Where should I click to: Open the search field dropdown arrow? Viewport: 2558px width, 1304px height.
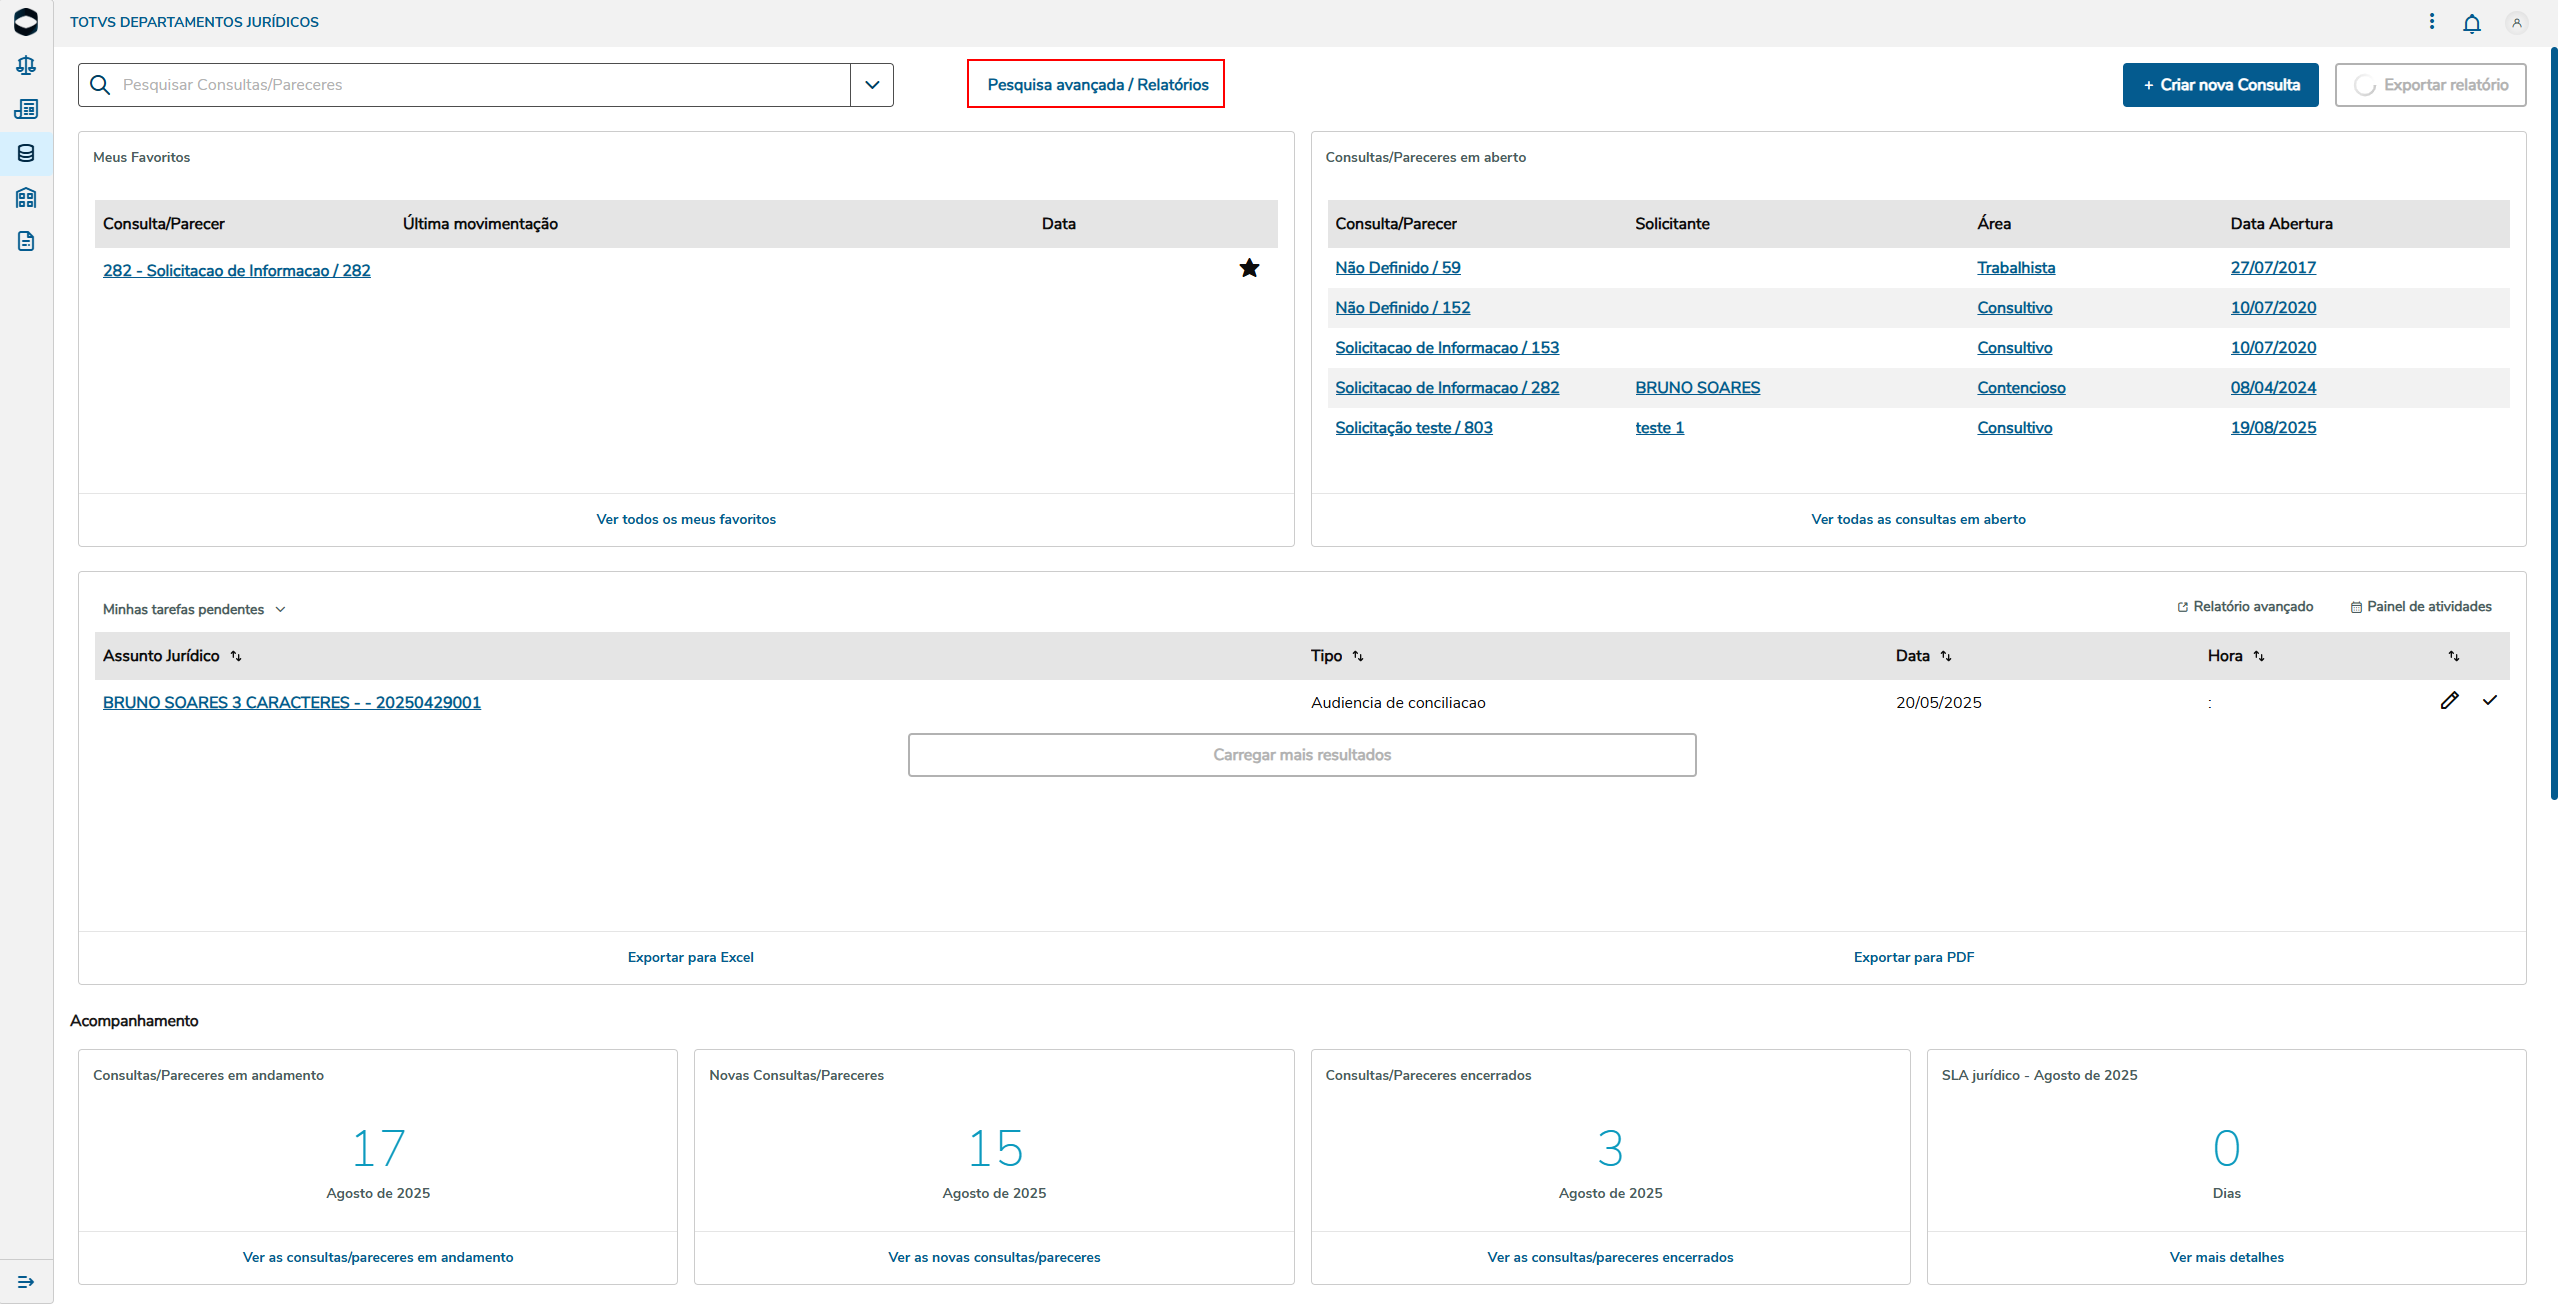pos(872,85)
